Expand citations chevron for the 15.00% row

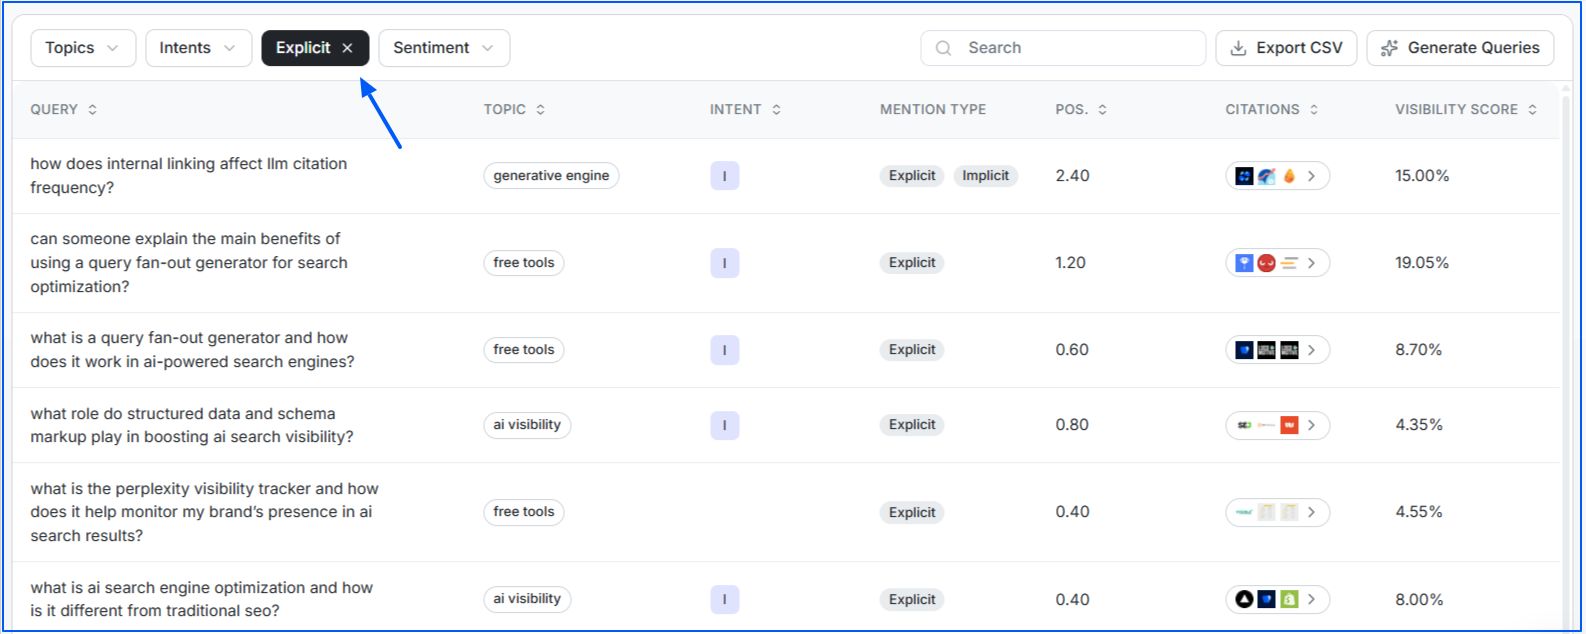click(x=1312, y=176)
